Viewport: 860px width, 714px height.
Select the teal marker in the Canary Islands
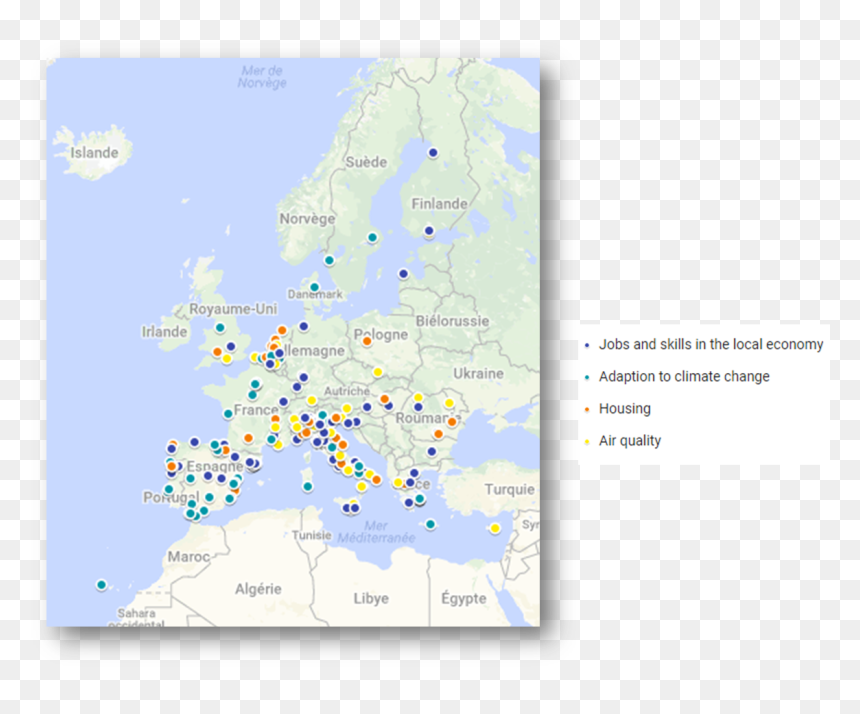[101, 585]
